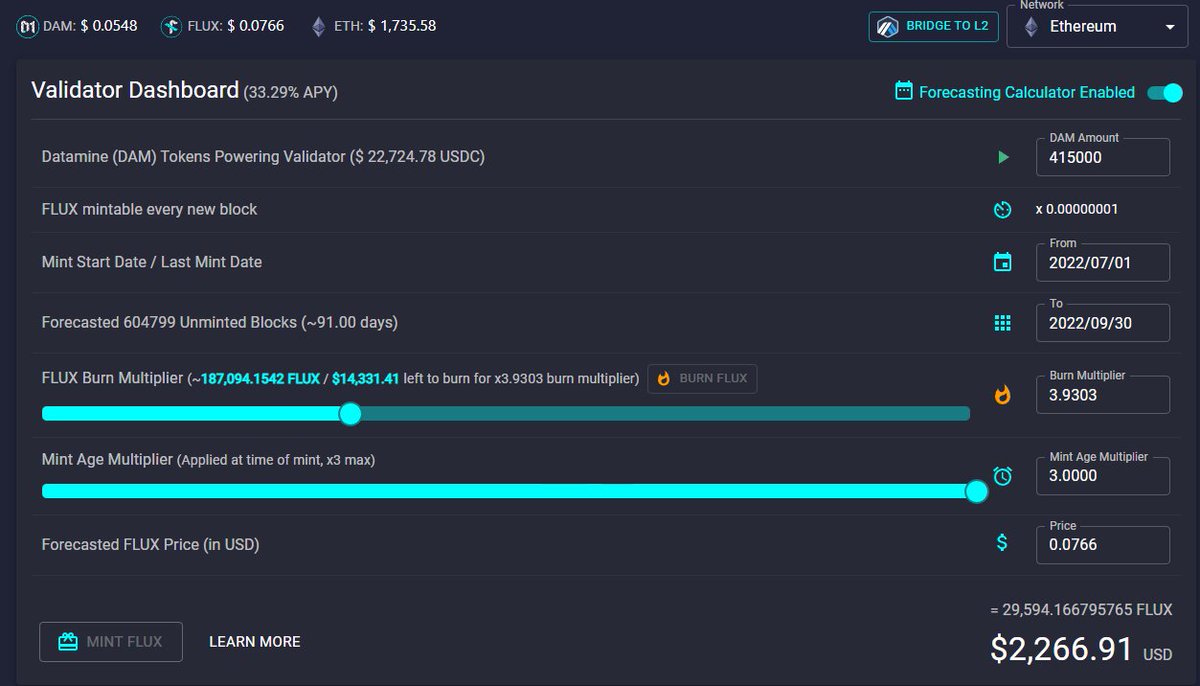Click the FLUX token logo icon
1200x686 pixels.
point(171,27)
